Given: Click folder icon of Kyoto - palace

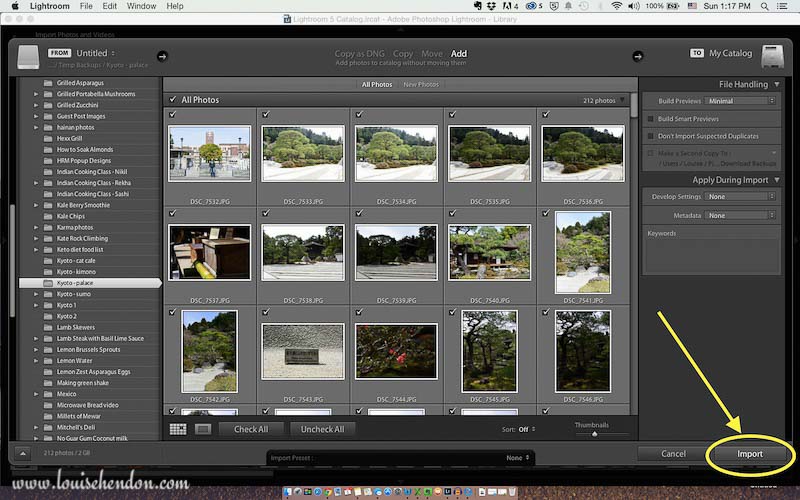Looking at the screenshot, I should click(48, 283).
